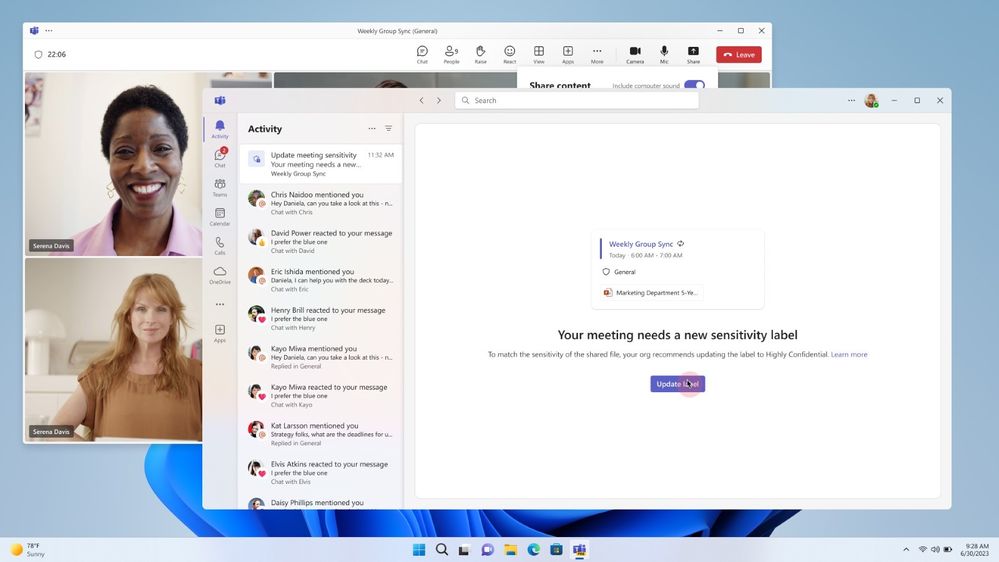Launch Microsoft Edge from taskbar
The width and height of the screenshot is (999, 562).
coord(533,549)
